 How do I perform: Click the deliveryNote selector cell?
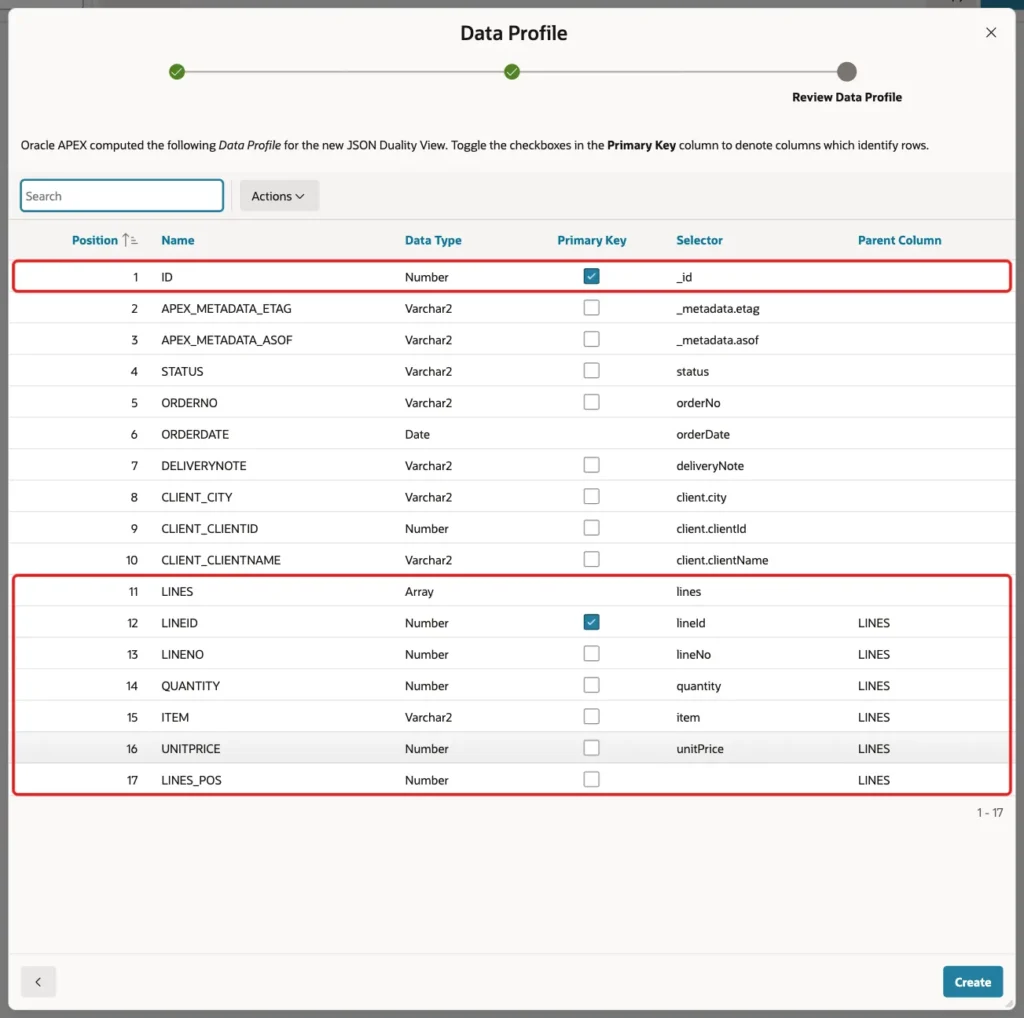click(x=710, y=466)
